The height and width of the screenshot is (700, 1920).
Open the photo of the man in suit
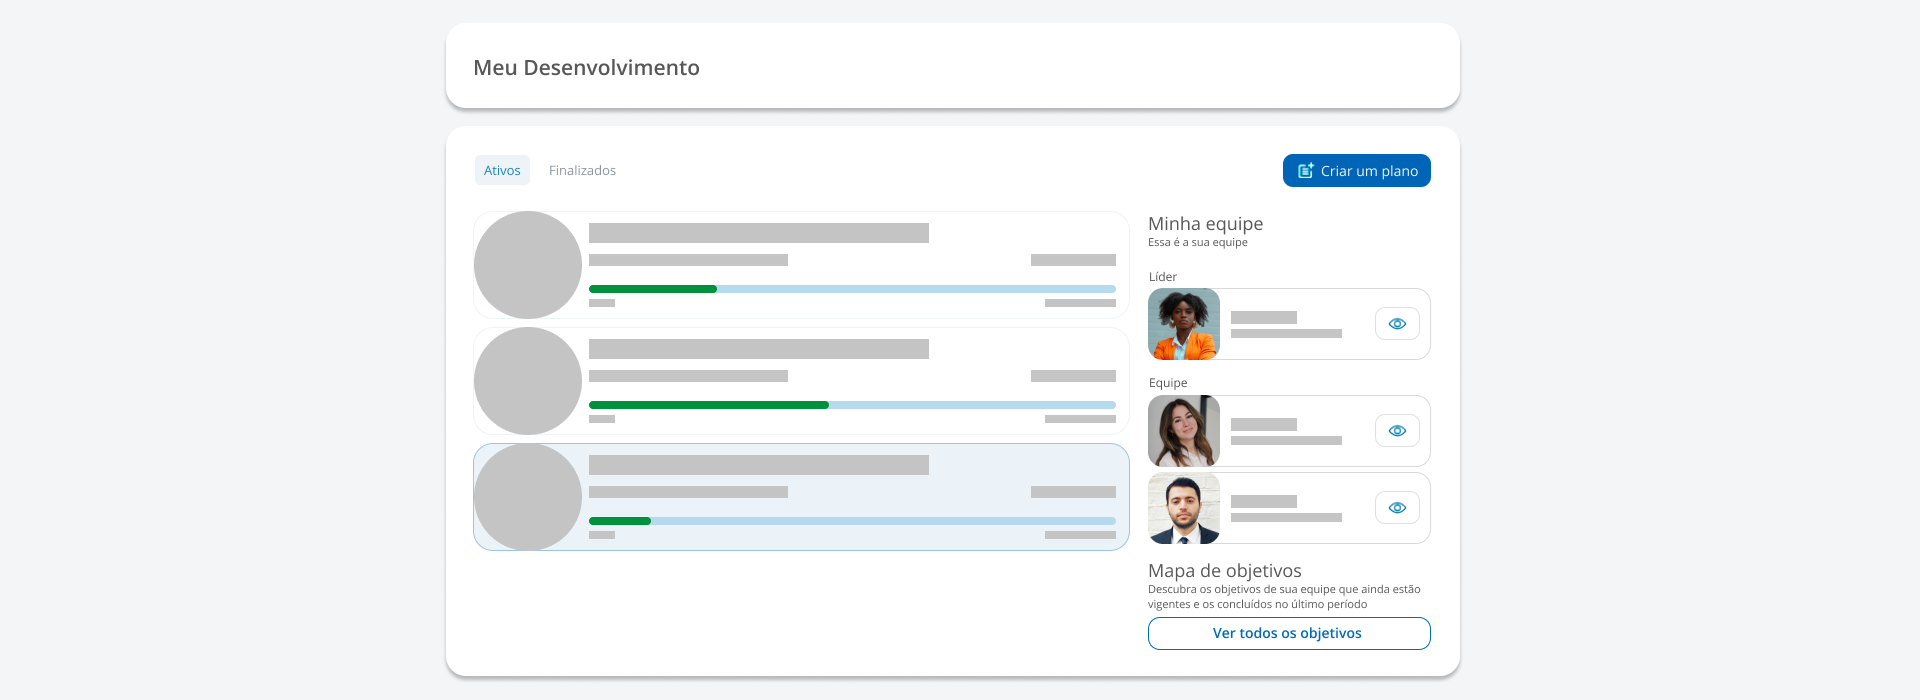coord(1184,508)
